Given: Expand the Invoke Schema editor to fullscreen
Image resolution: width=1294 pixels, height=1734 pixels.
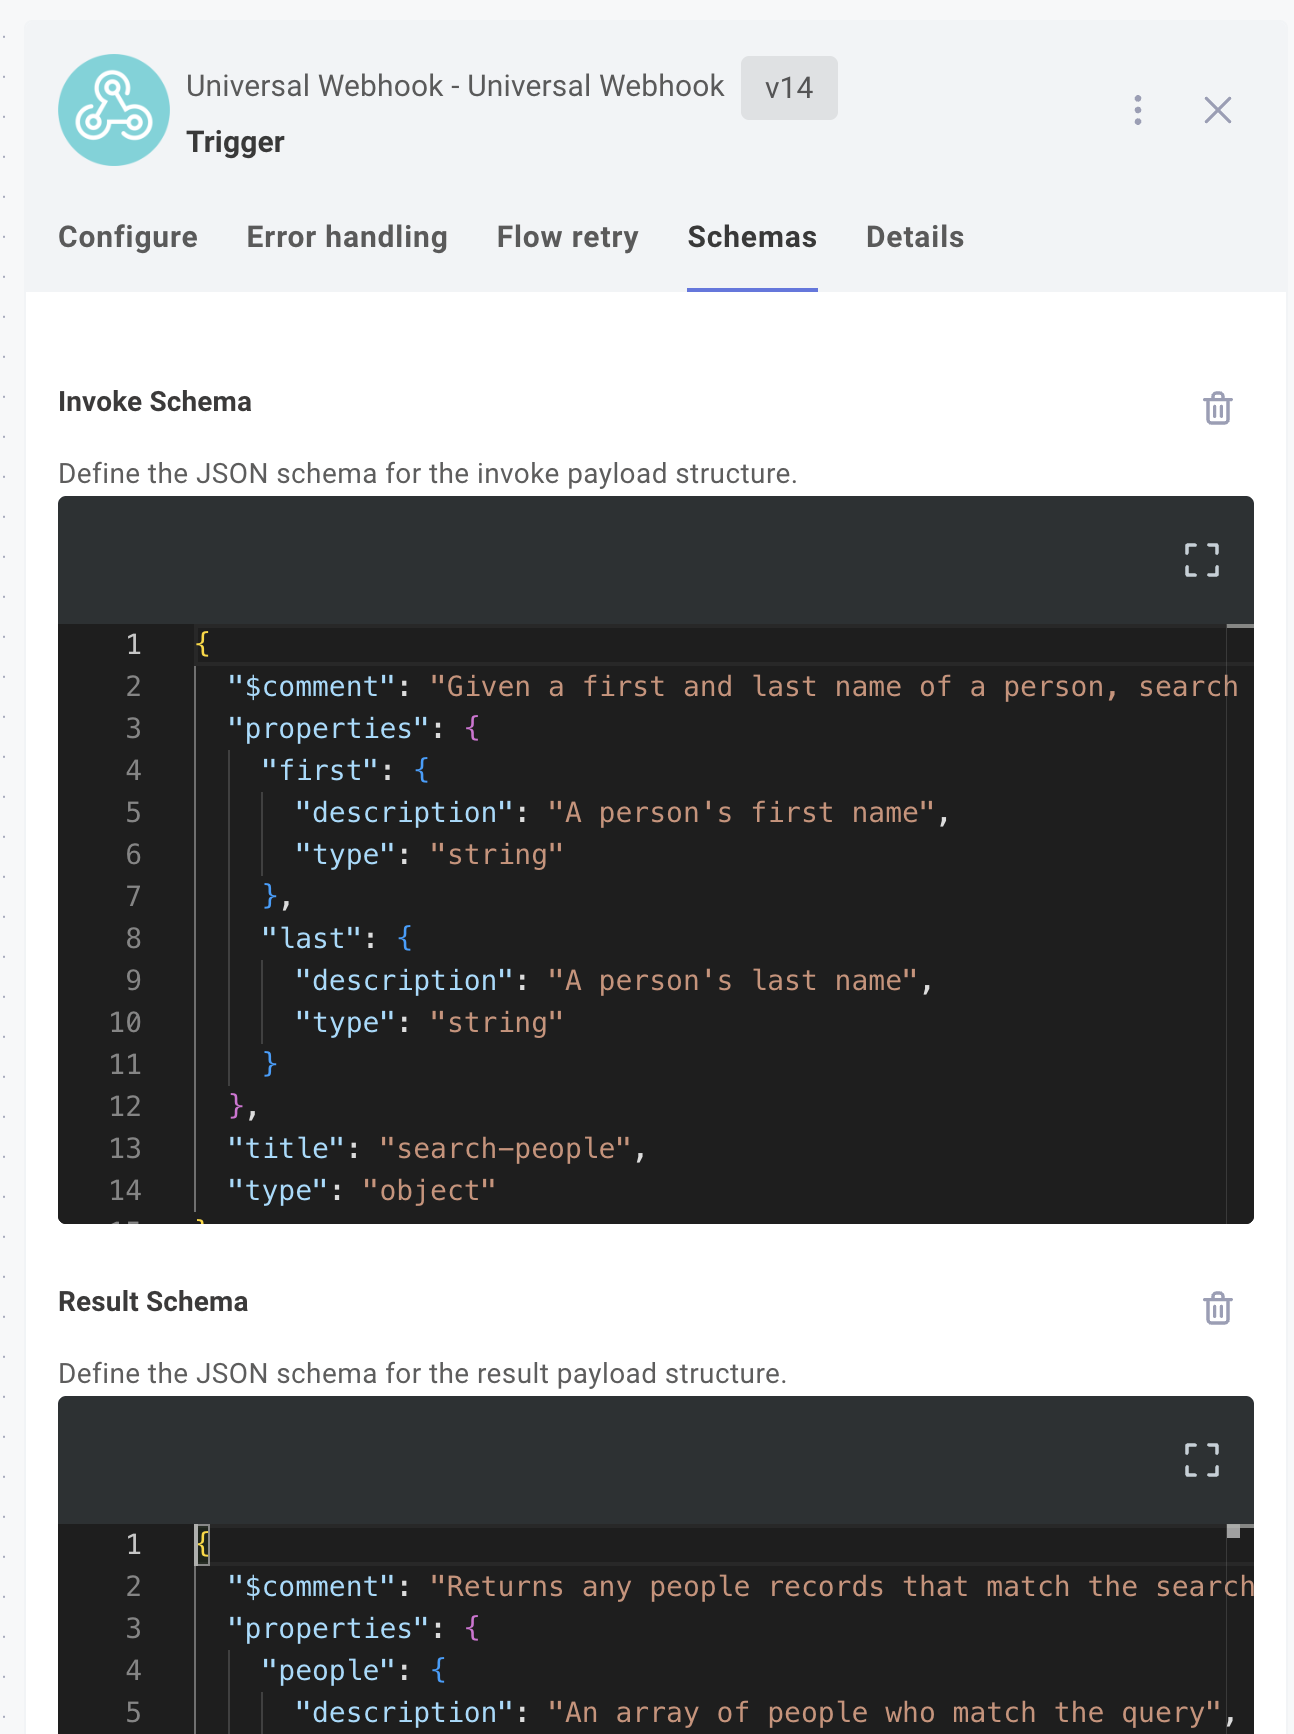Looking at the screenshot, I should (x=1201, y=560).
